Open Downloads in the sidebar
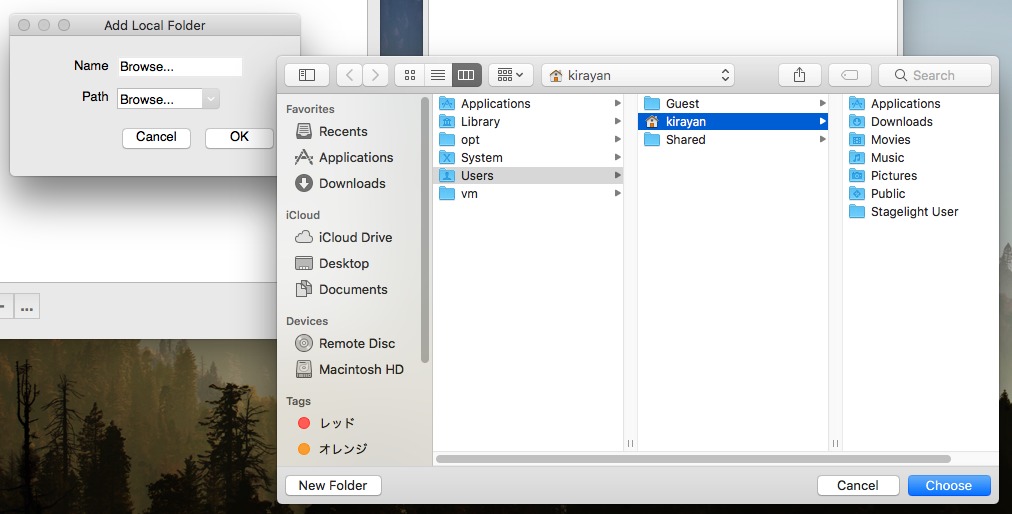1012x514 pixels. pos(354,183)
